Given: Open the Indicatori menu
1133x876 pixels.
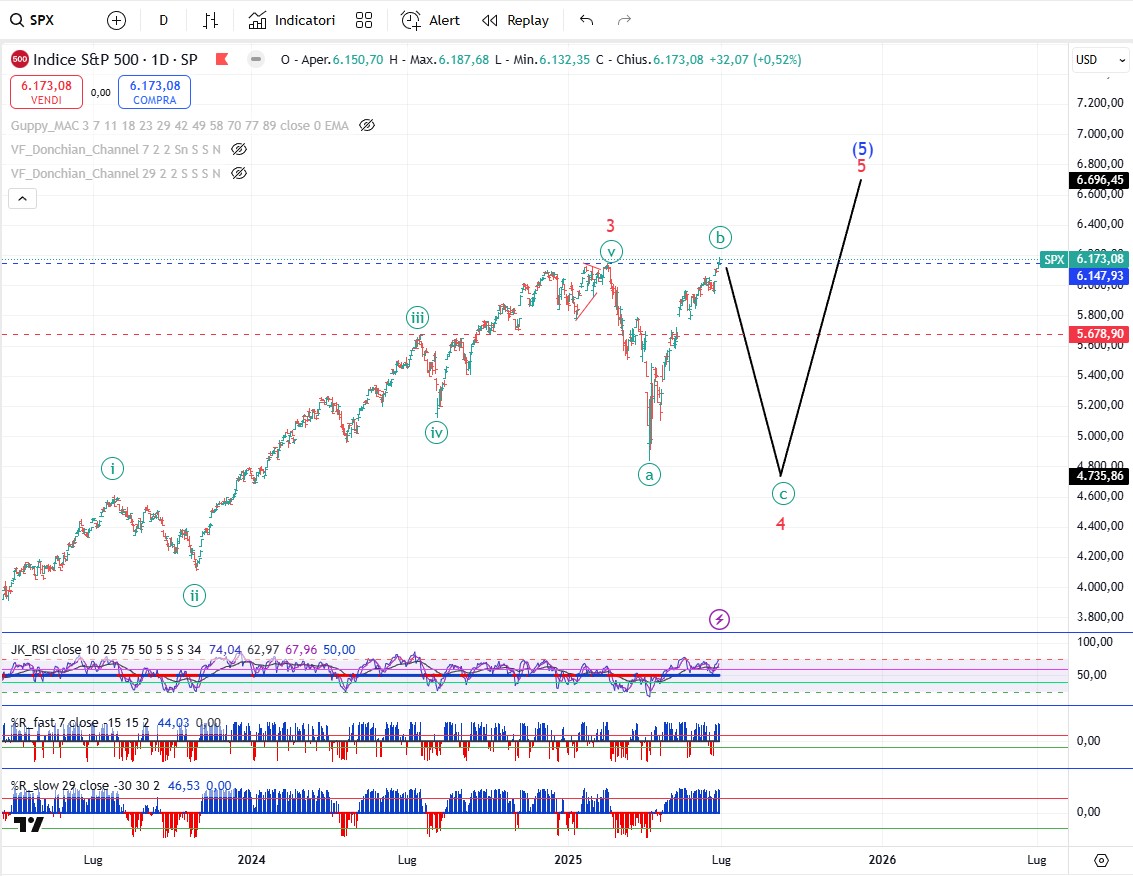Looking at the screenshot, I should 292,20.
